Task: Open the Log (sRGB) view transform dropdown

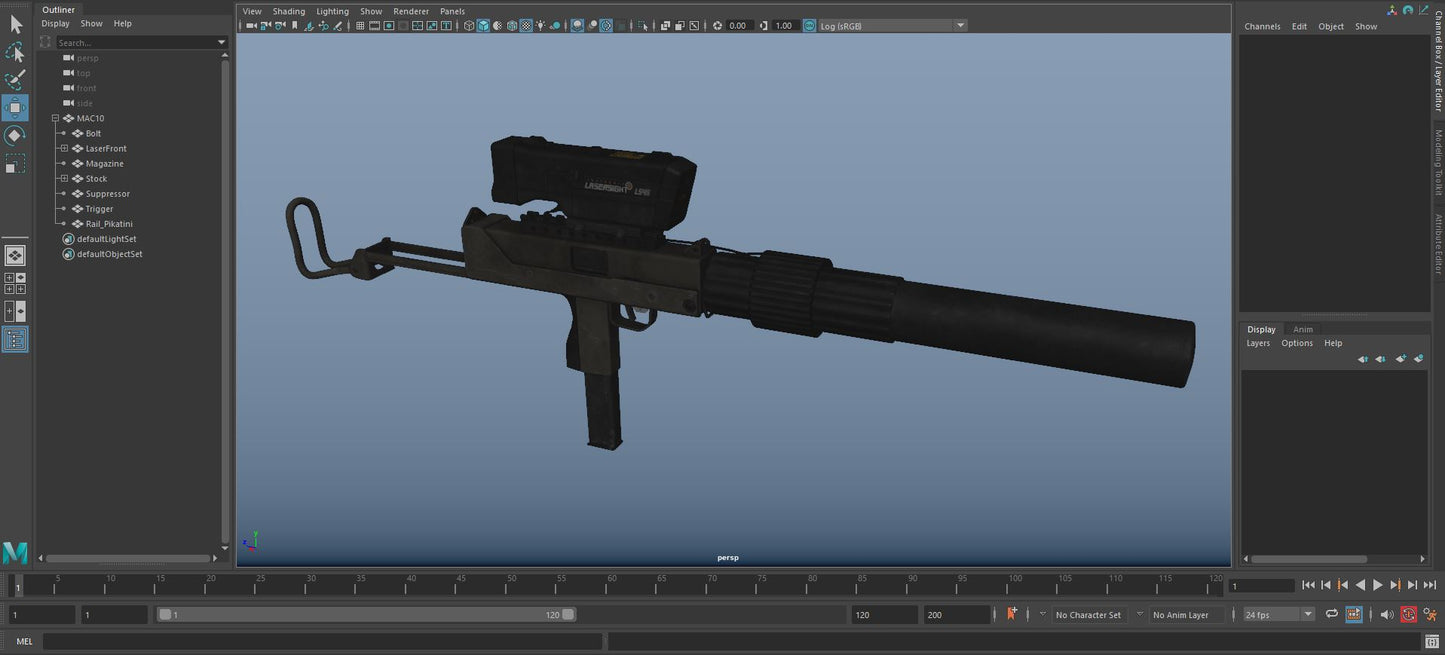Action: click(960, 26)
